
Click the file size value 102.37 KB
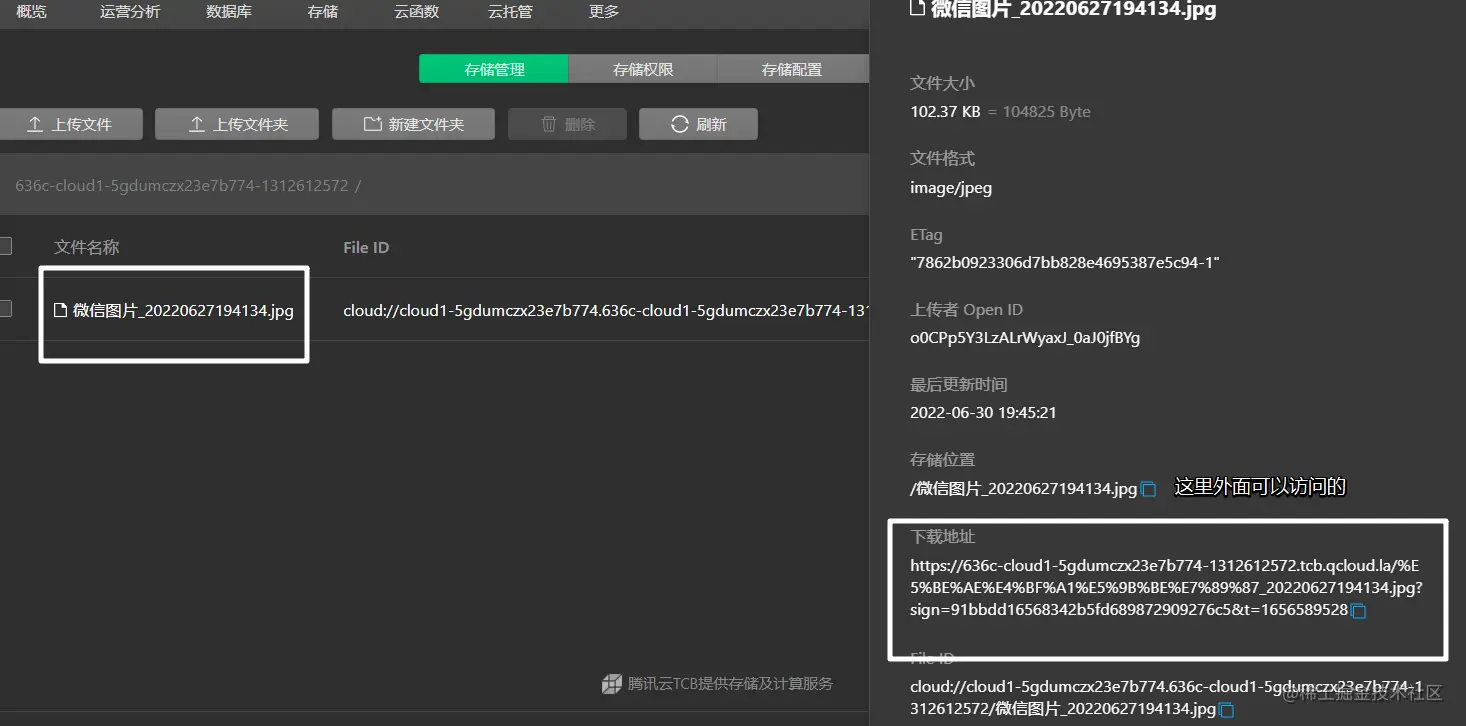pyautogui.click(x=945, y=111)
